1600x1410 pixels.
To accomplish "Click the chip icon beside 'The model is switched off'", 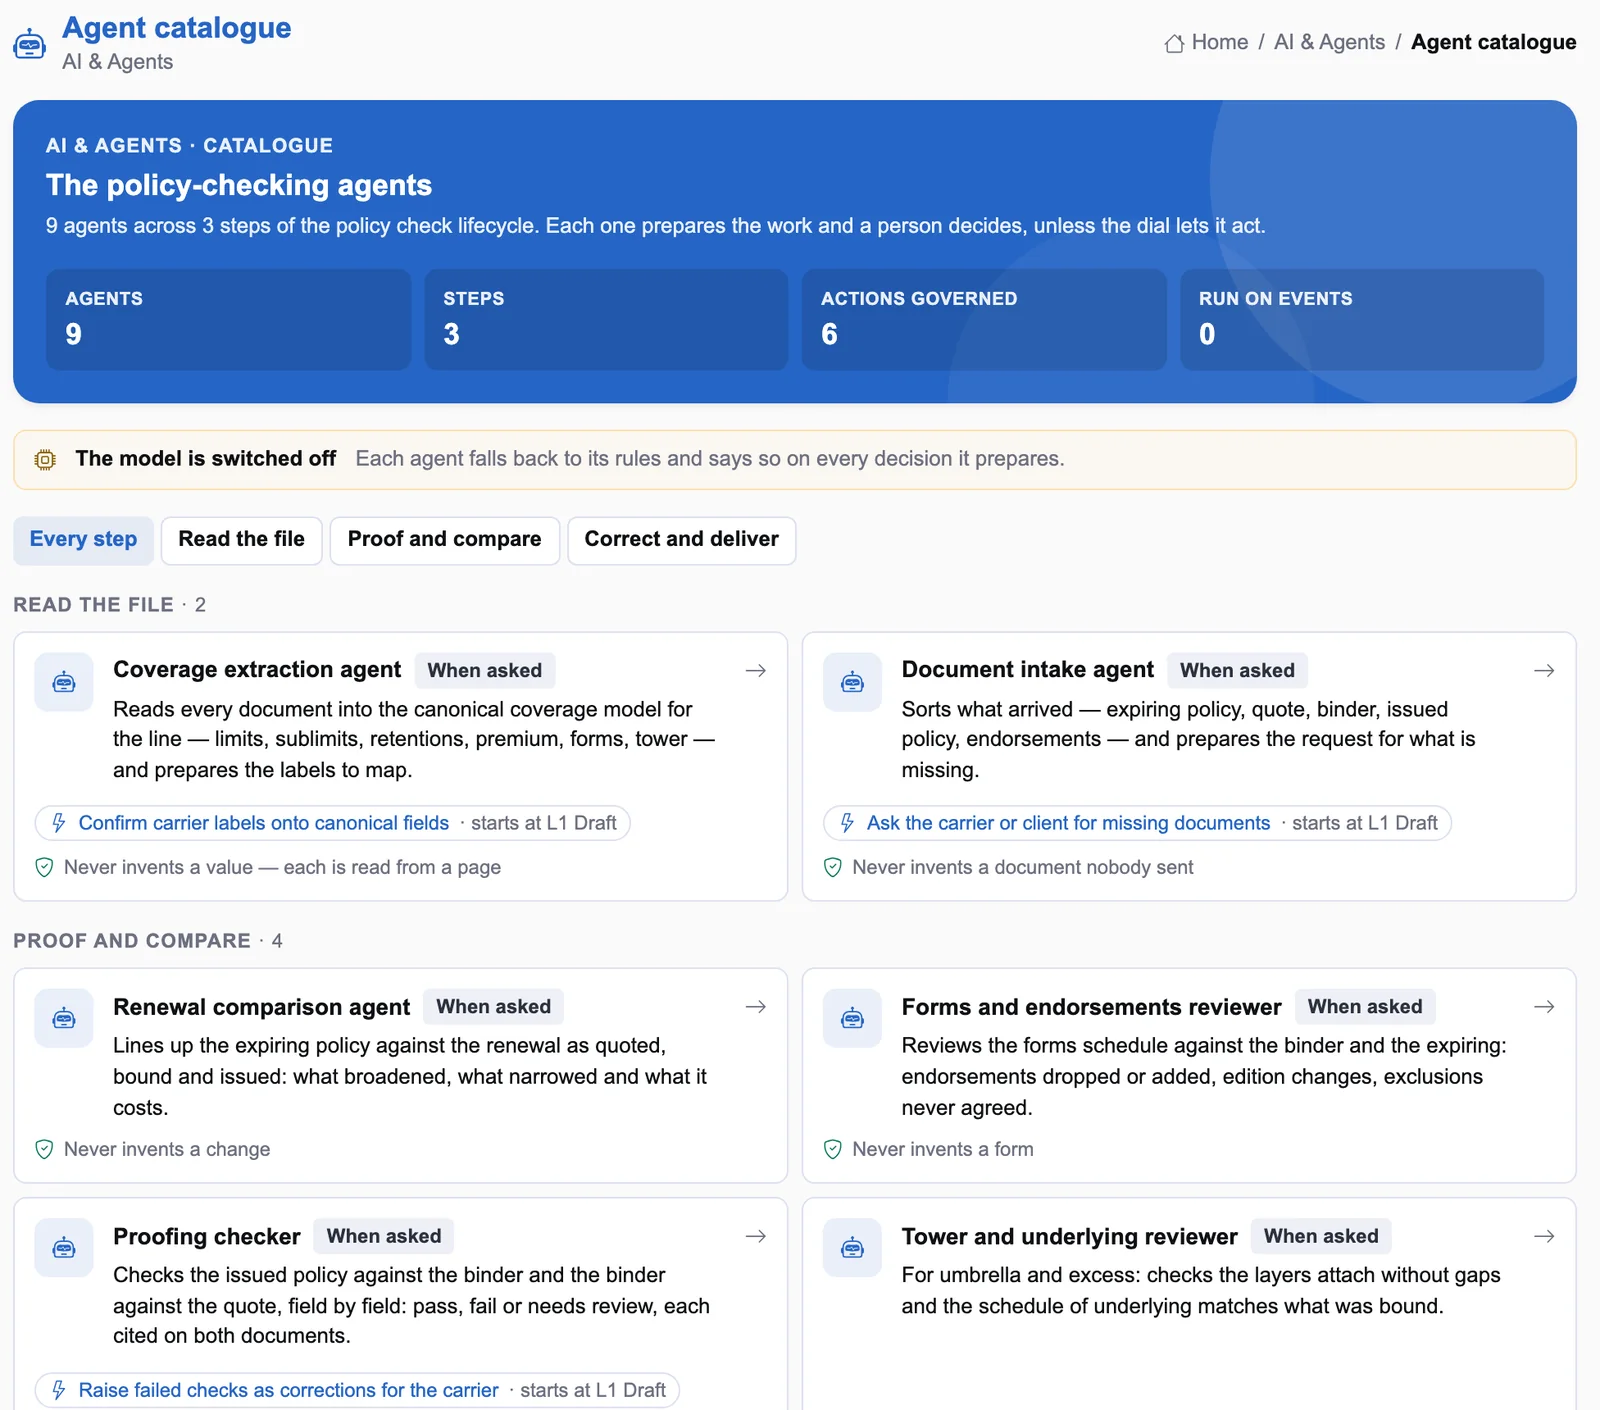I will [x=45, y=460].
